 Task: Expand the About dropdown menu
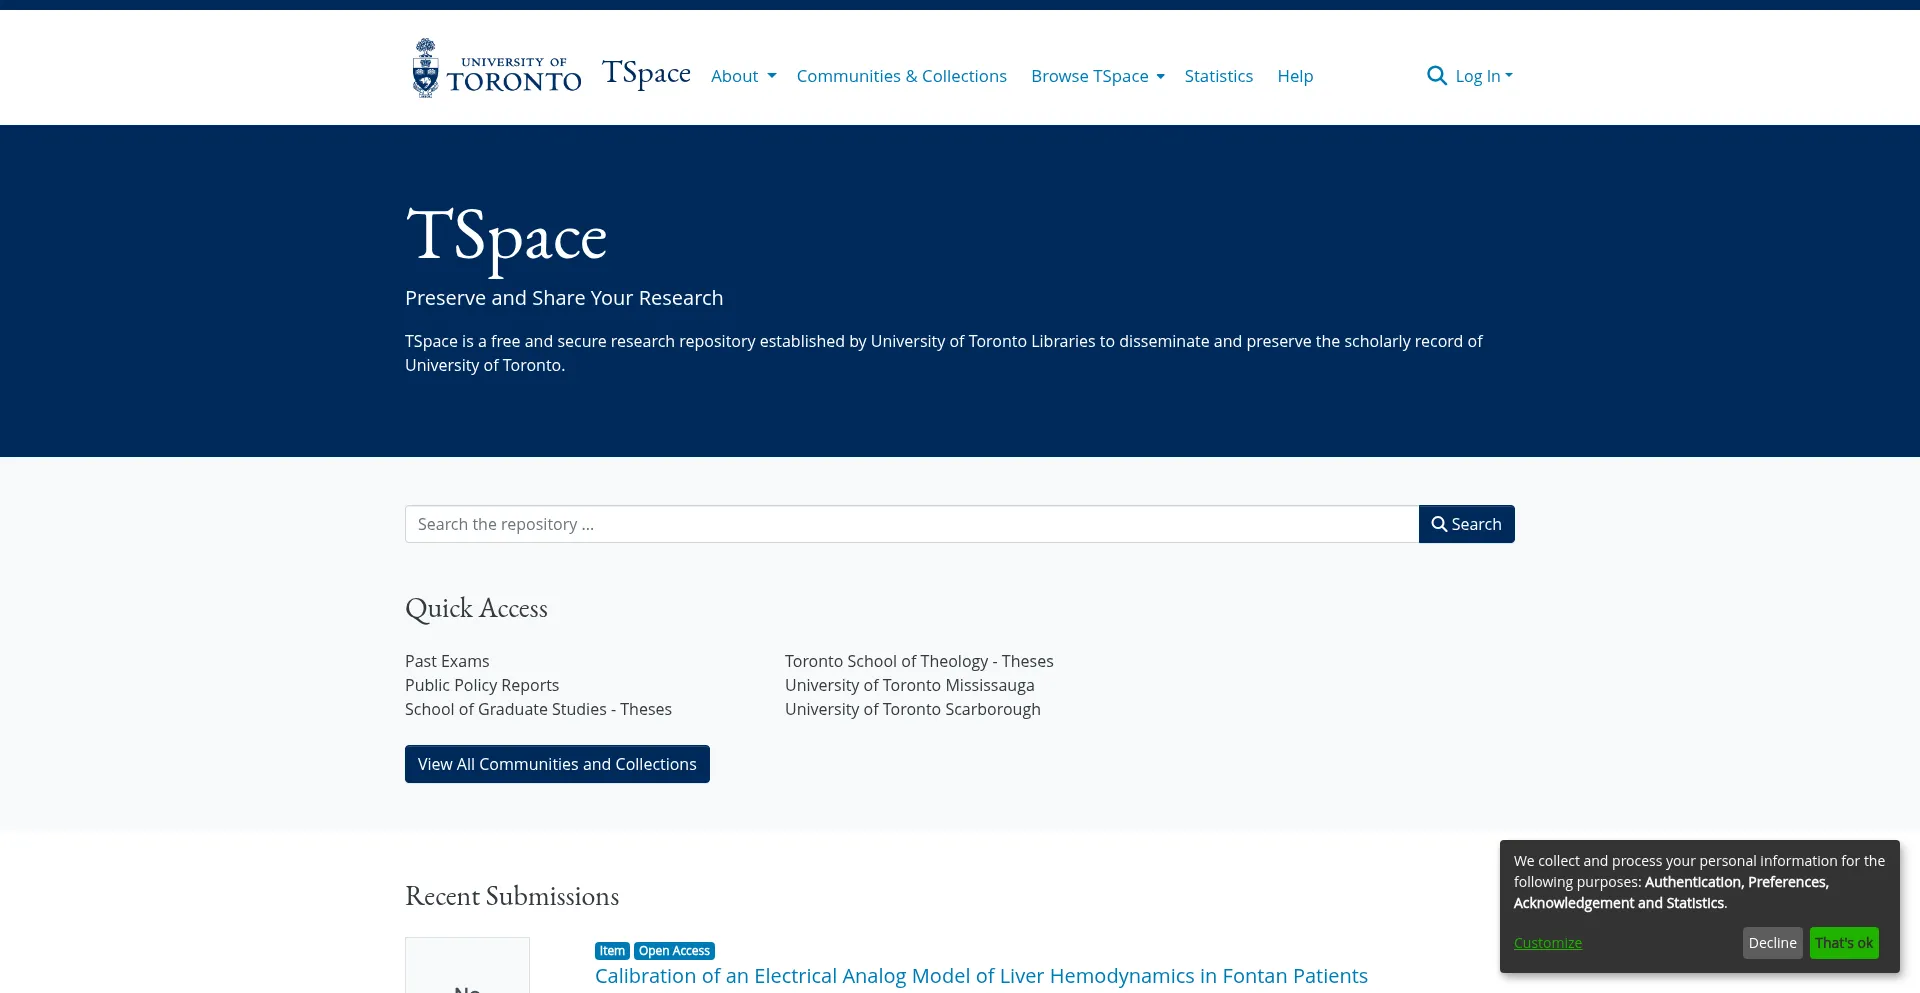pos(743,76)
